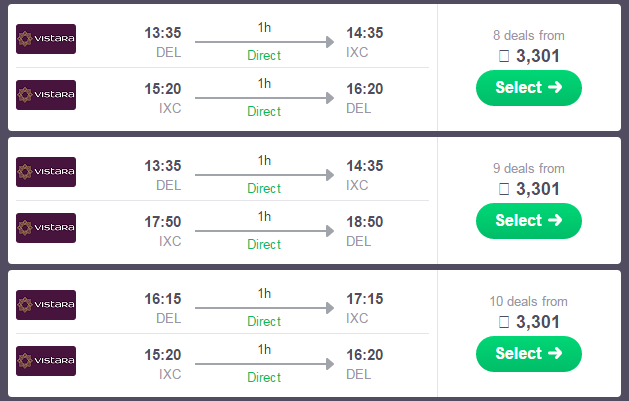
Task: Click the currency symbol beside 9 deals price
Action: (x=504, y=189)
